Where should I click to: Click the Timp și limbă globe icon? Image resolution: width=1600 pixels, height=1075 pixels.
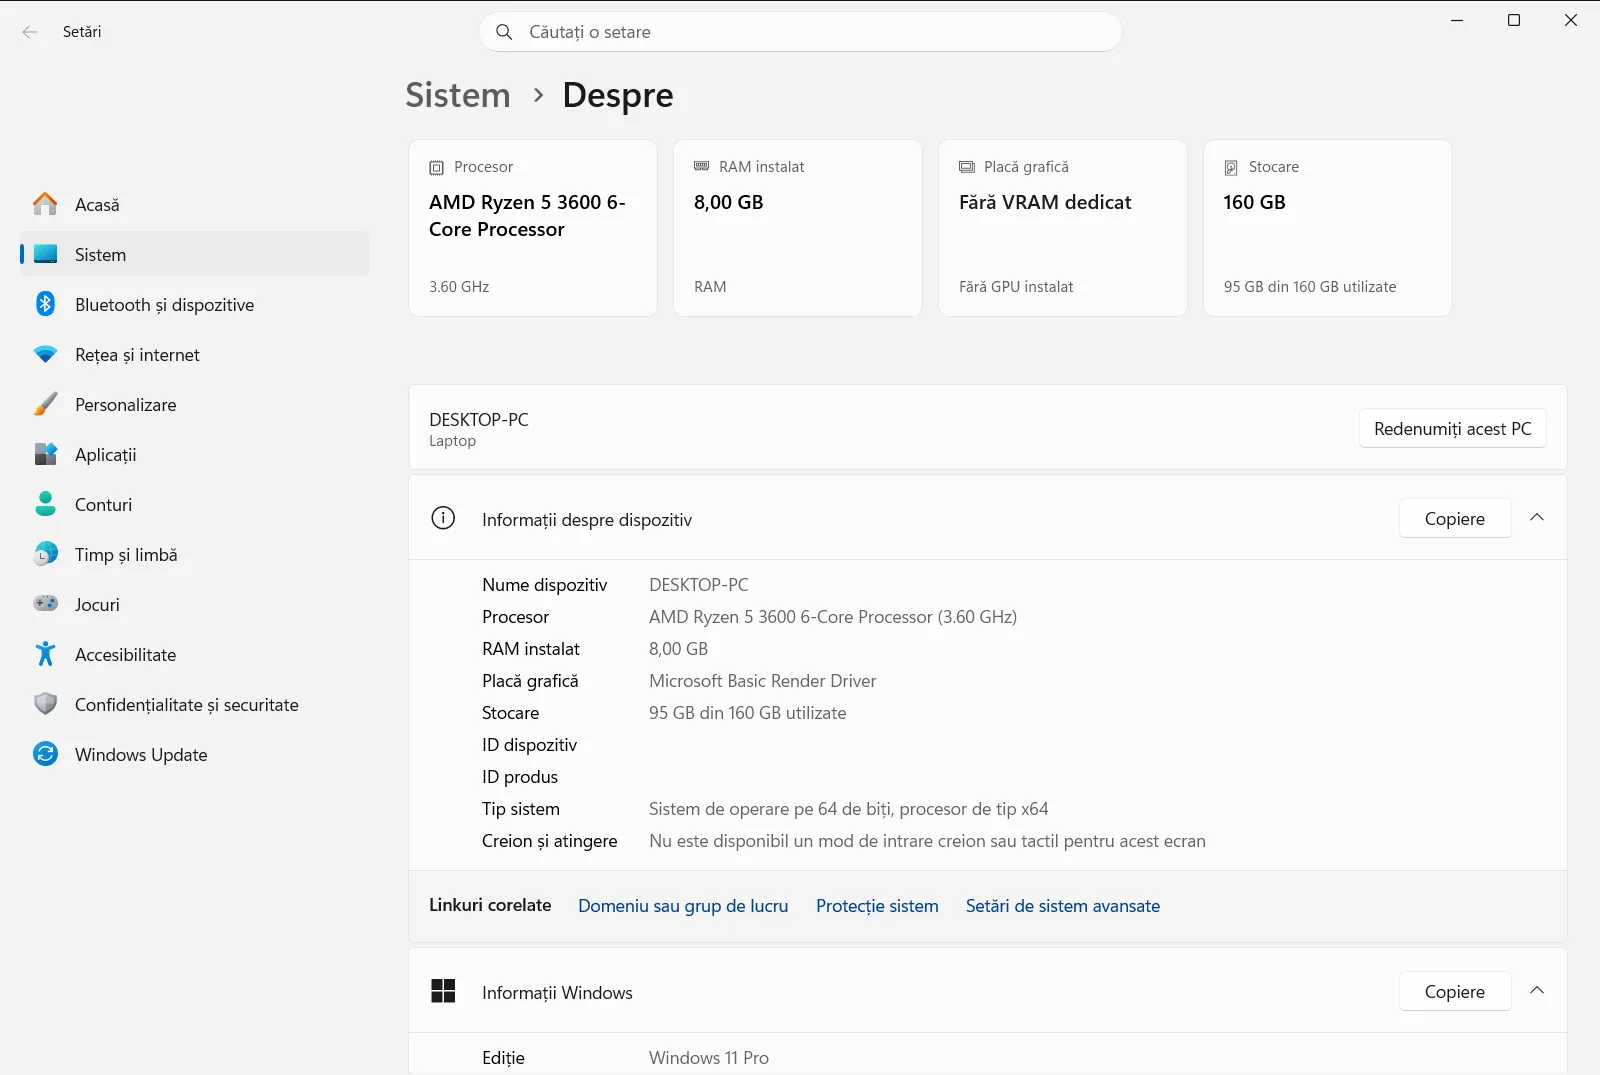point(45,554)
